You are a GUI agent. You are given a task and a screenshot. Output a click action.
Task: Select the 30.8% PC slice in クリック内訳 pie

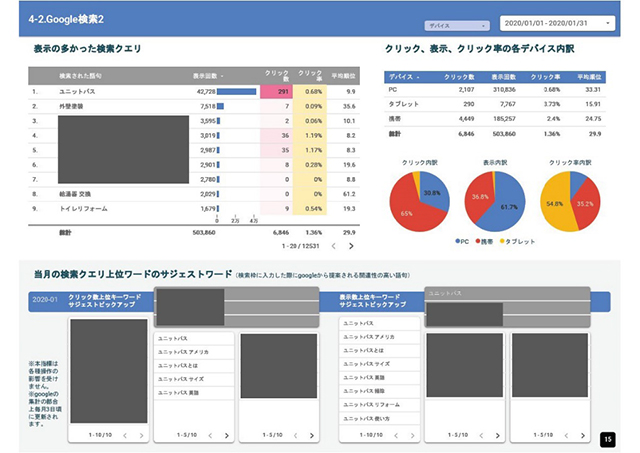pos(433,192)
